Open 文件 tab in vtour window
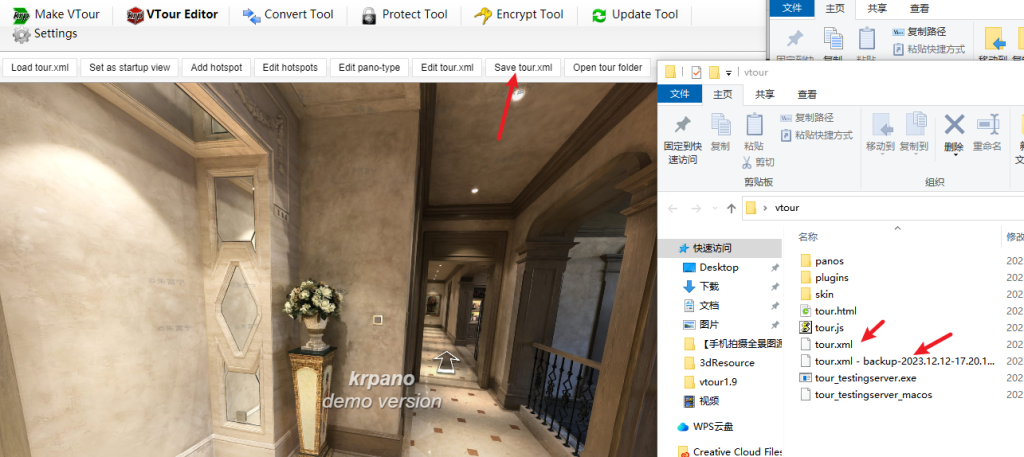1024x457 pixels. click(x=680, y=95)
